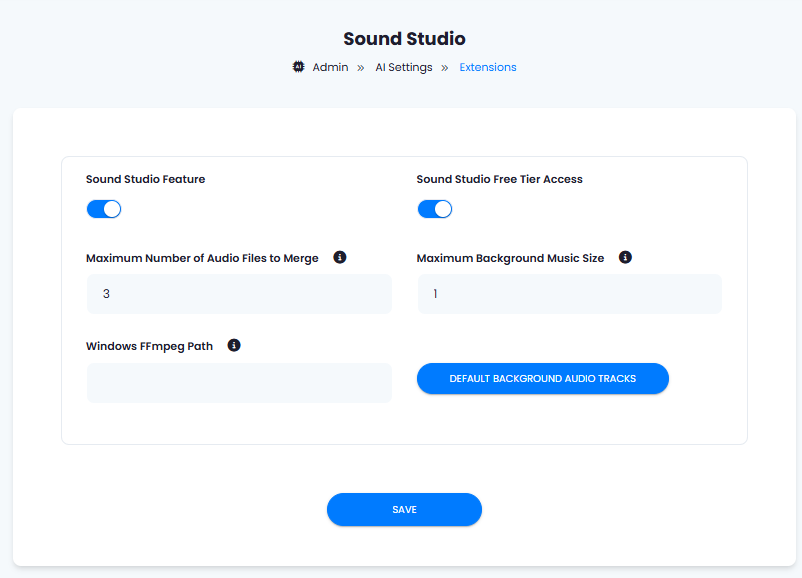Click the Windows FFmpeg Path label text

(149, 346)
